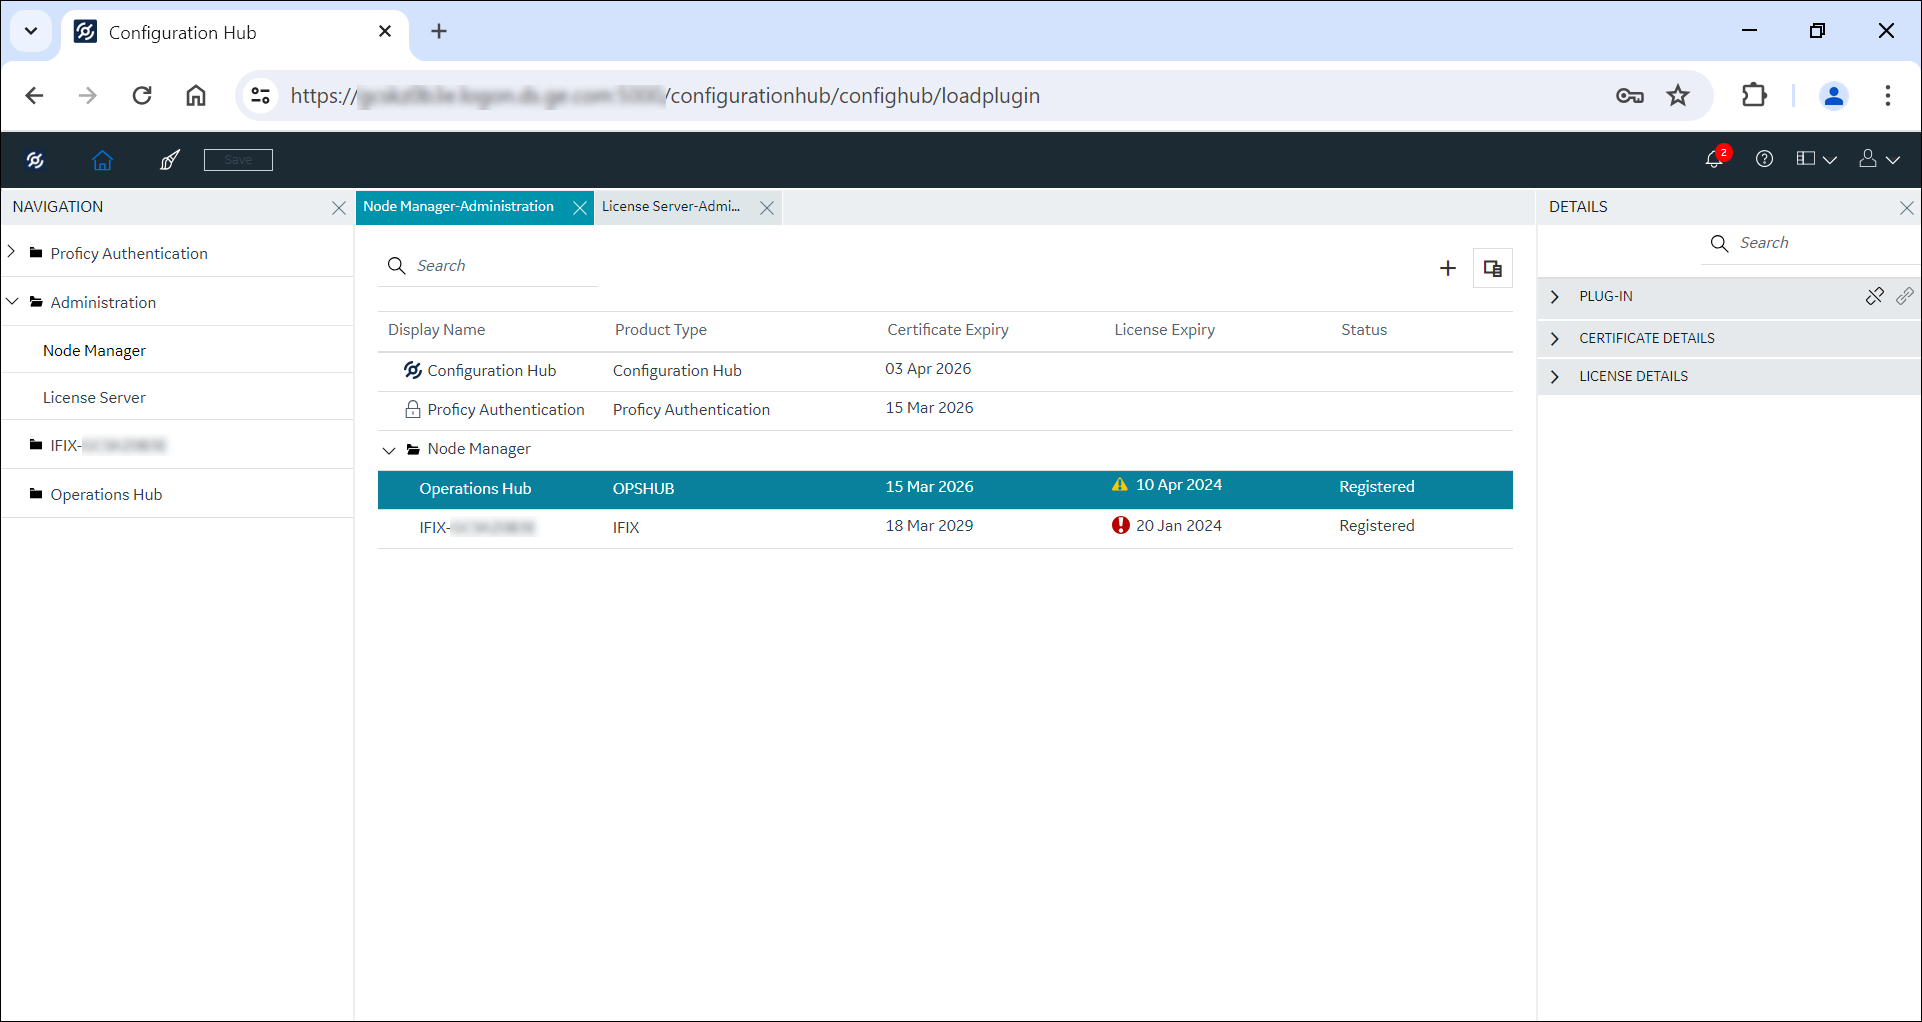This screenshot has width=1922, height=1022.
Task: Select the Operations Hub row
Action: (x=945, y=489)
